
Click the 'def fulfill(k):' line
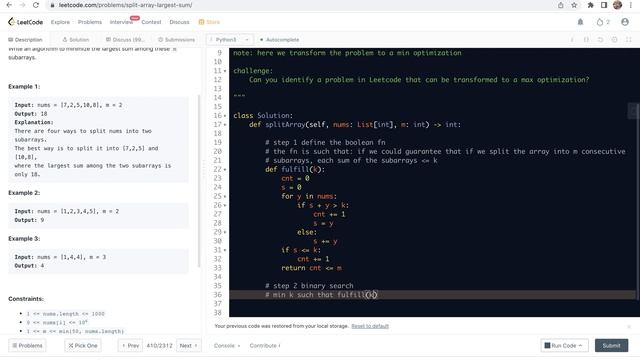pyautogui.click(x=295, y=169)
